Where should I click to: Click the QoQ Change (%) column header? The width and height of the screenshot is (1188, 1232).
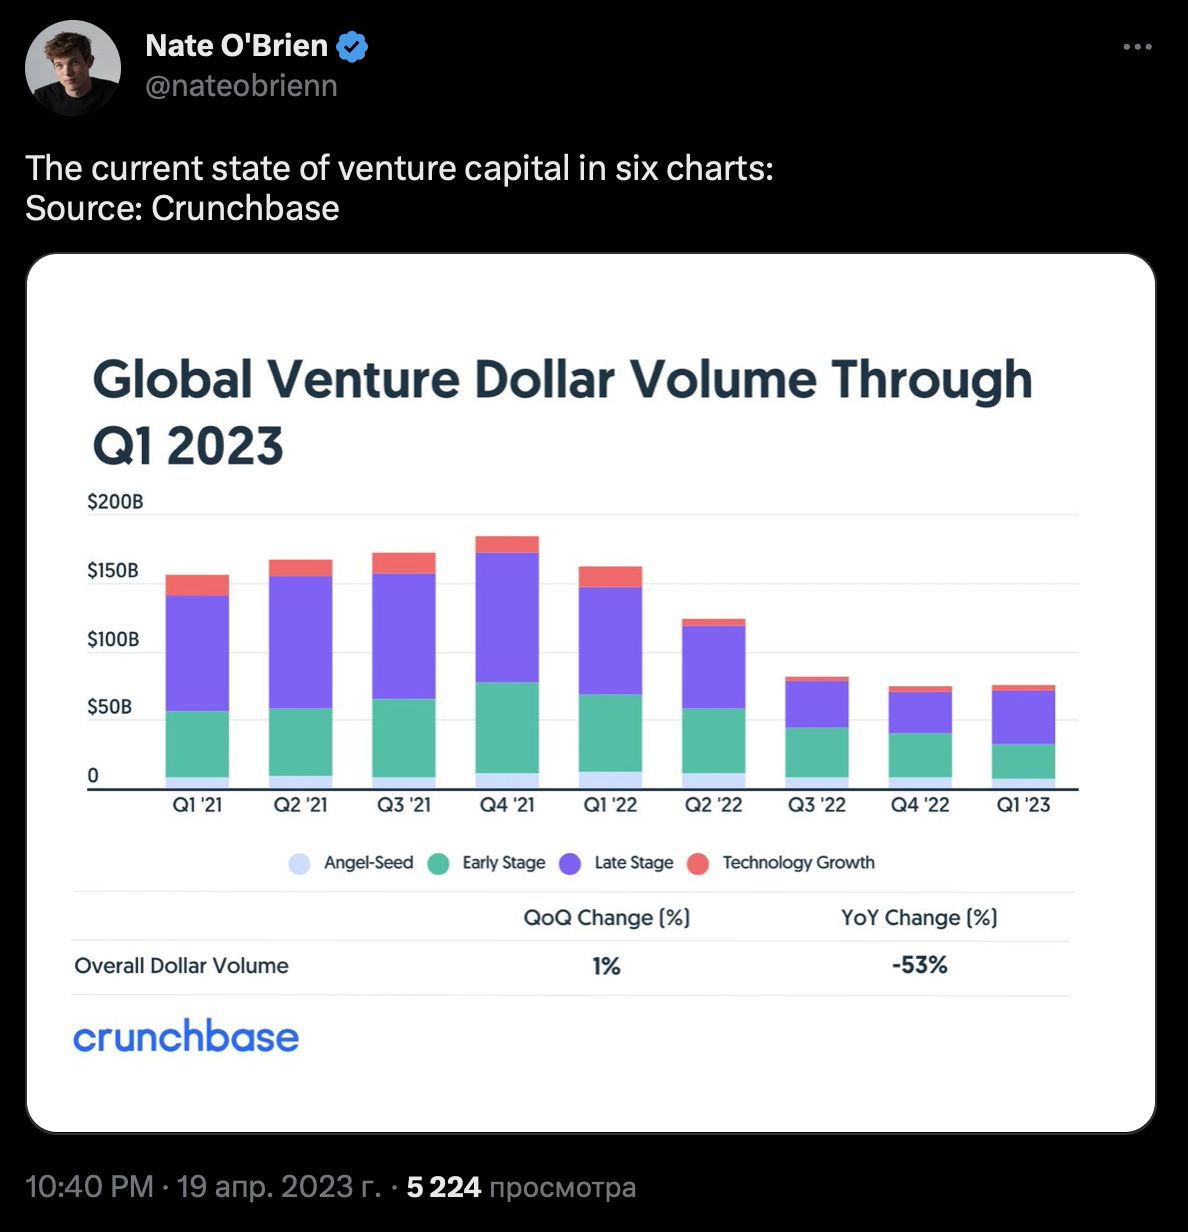coord(607,918)
